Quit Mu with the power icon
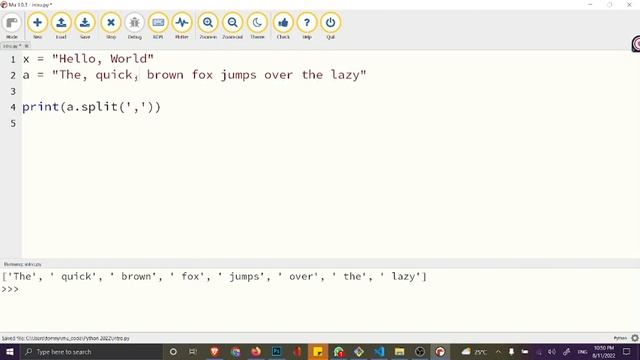Screen dimensions: 640x360 (x=330, y=26)
